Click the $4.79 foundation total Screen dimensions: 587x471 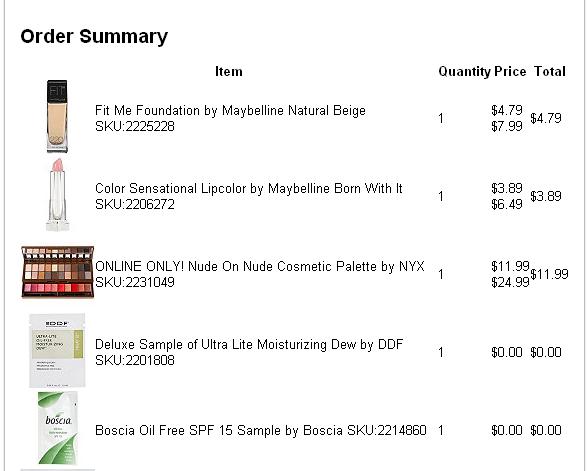546,118
